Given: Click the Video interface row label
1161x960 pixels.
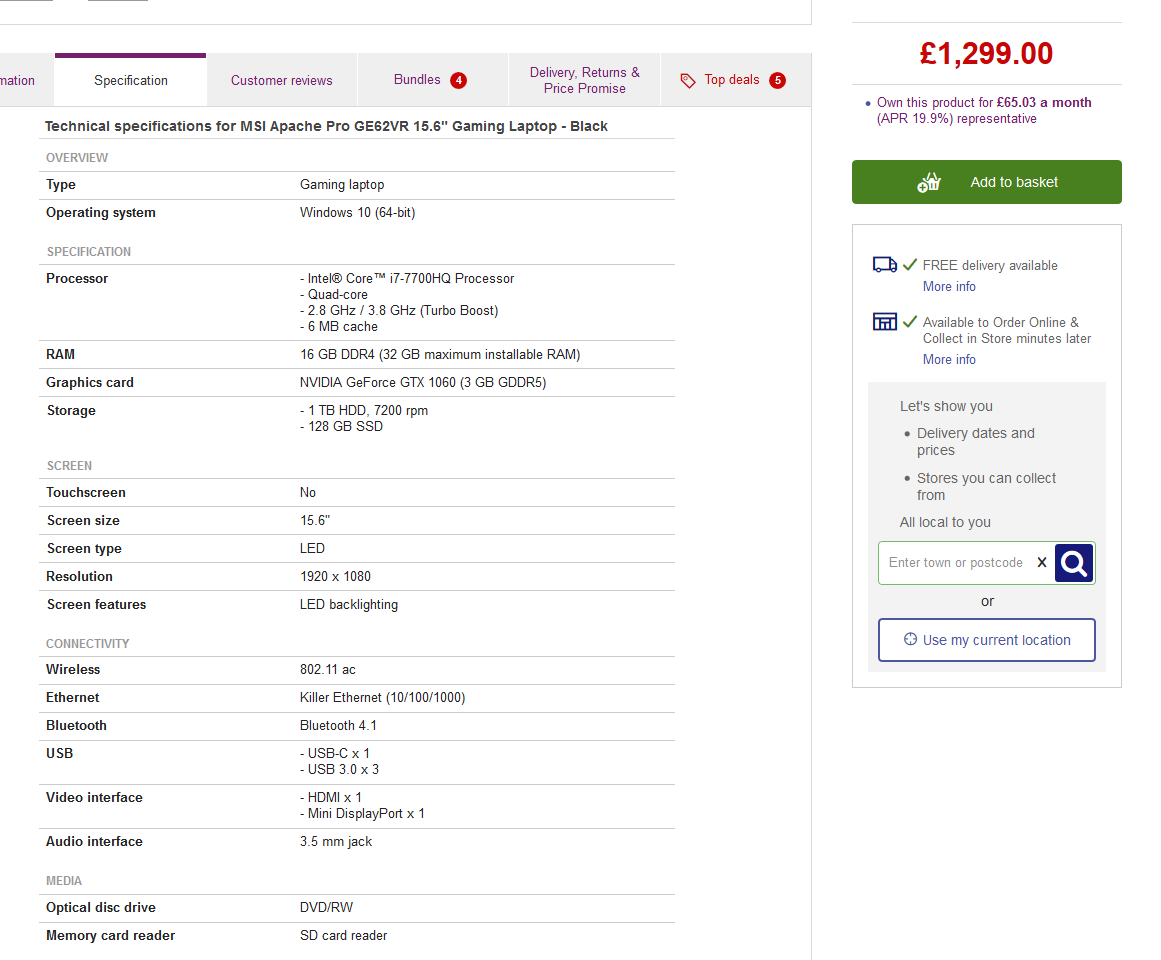Looking at the screenshot, I should point(94,797).
